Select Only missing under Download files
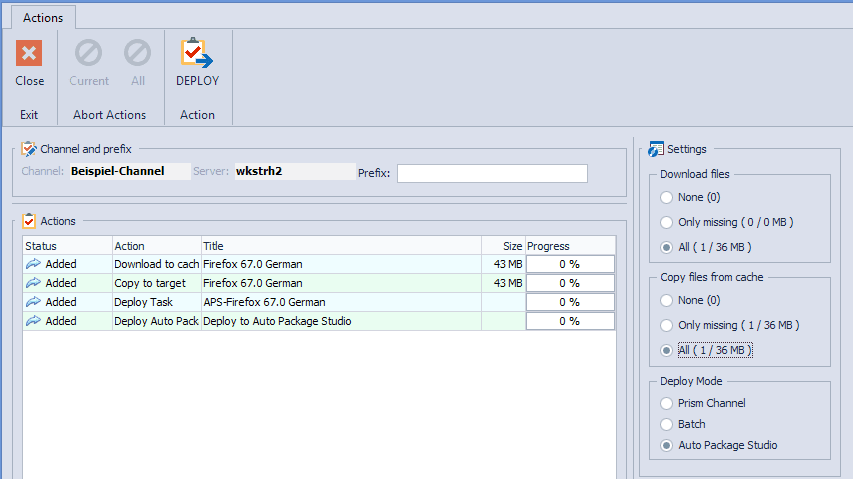 pyautogui.click(x=667, y=222)
